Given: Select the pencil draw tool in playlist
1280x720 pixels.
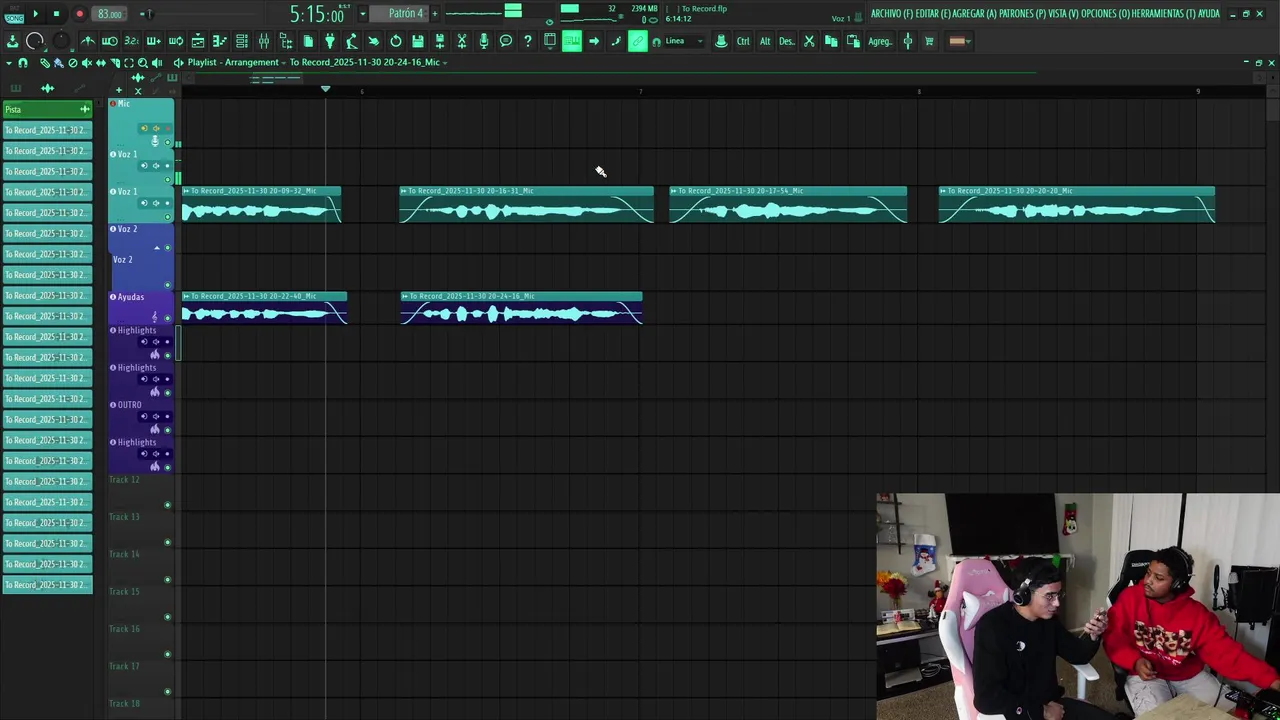Looking at the screenshot, I should (x=44, y=63).
